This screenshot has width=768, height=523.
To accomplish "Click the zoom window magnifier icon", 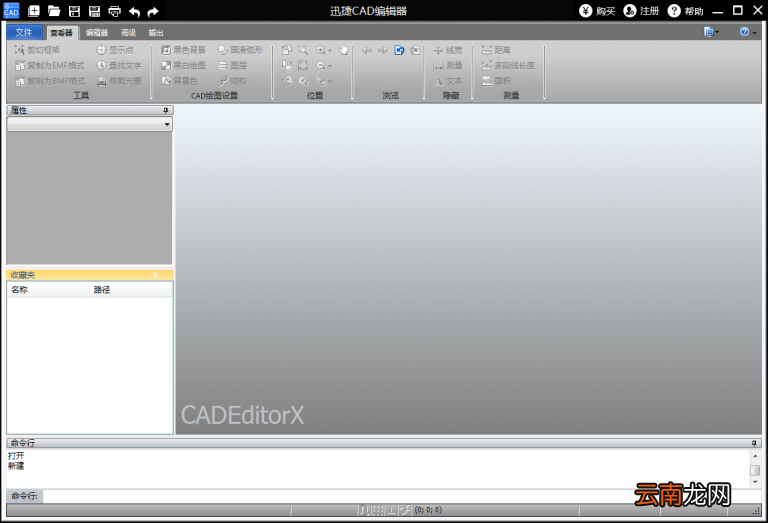I will (303, 50).
